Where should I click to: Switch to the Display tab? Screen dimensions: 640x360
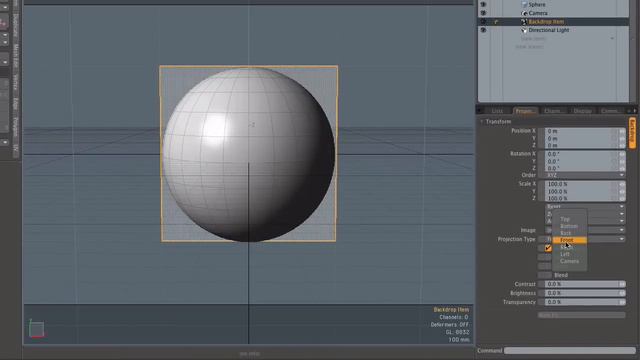(582, 111)
